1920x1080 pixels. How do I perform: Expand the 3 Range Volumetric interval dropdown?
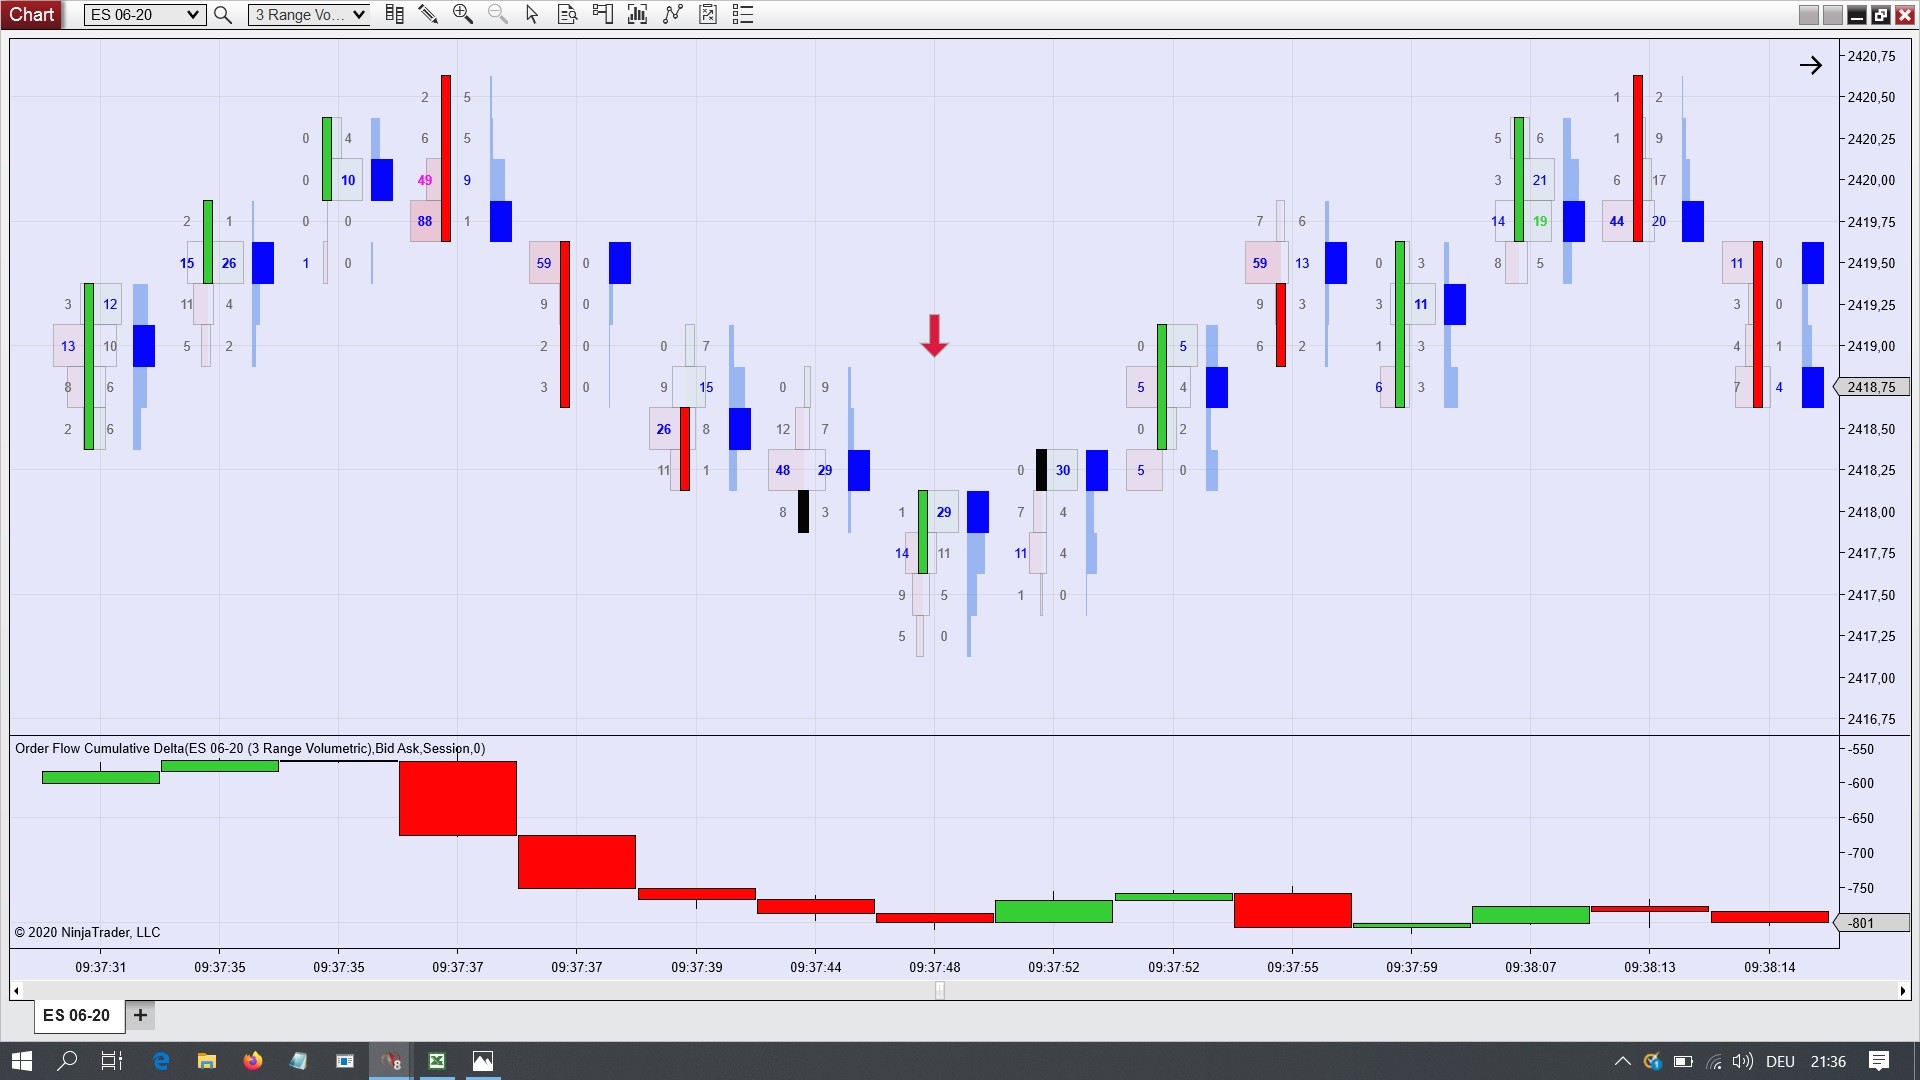[358, 15]
